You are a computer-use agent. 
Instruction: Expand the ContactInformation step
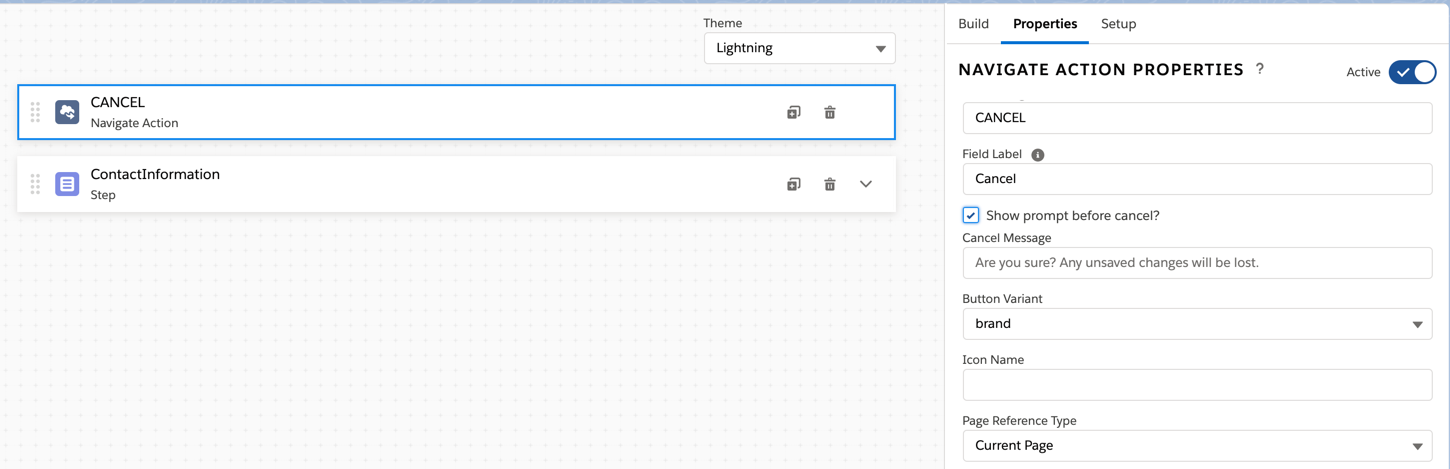866,184
